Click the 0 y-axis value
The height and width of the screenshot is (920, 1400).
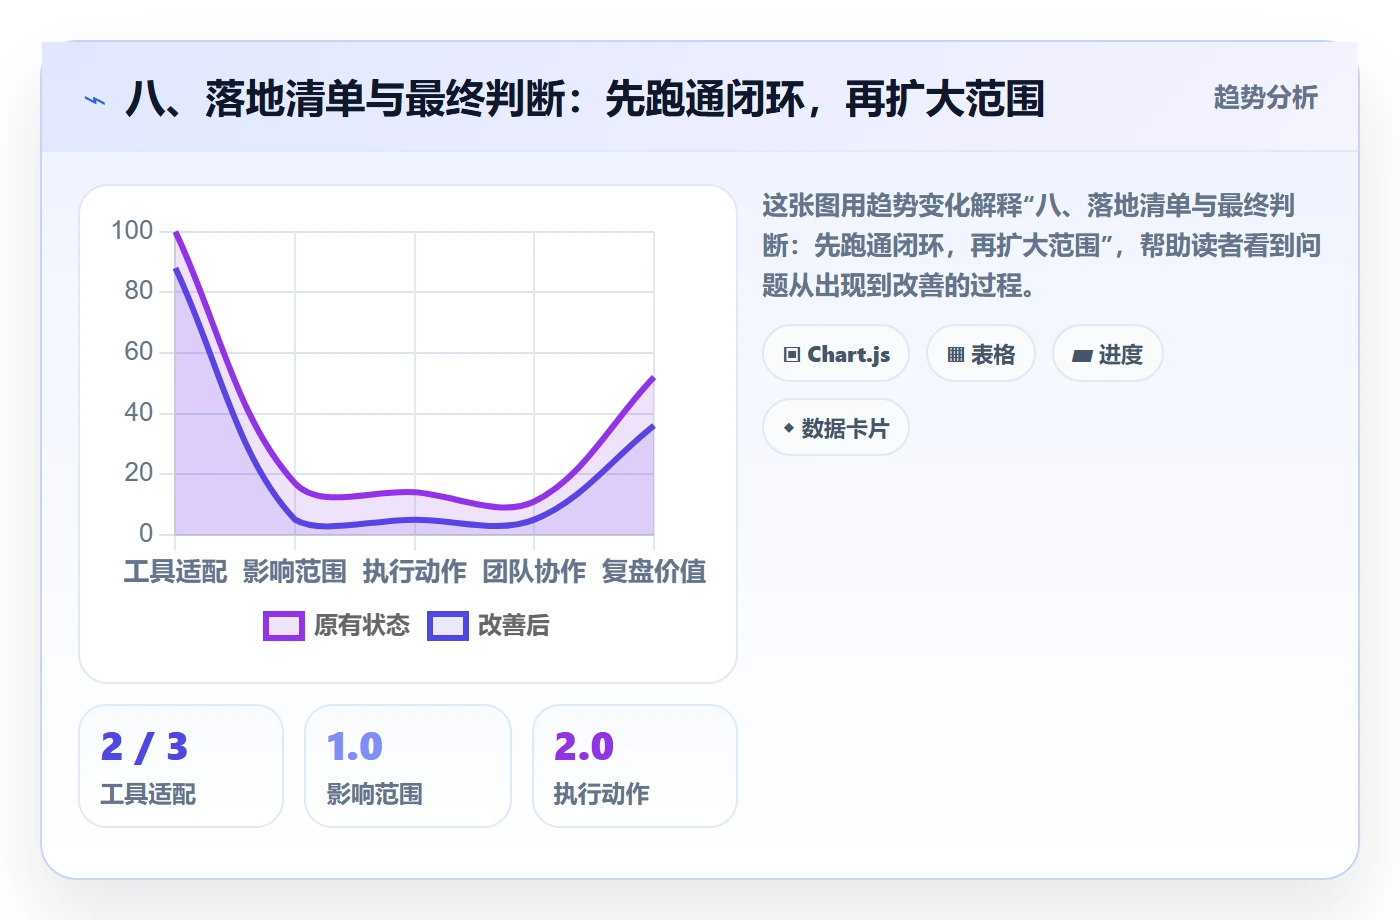click(x=146, y=533)
